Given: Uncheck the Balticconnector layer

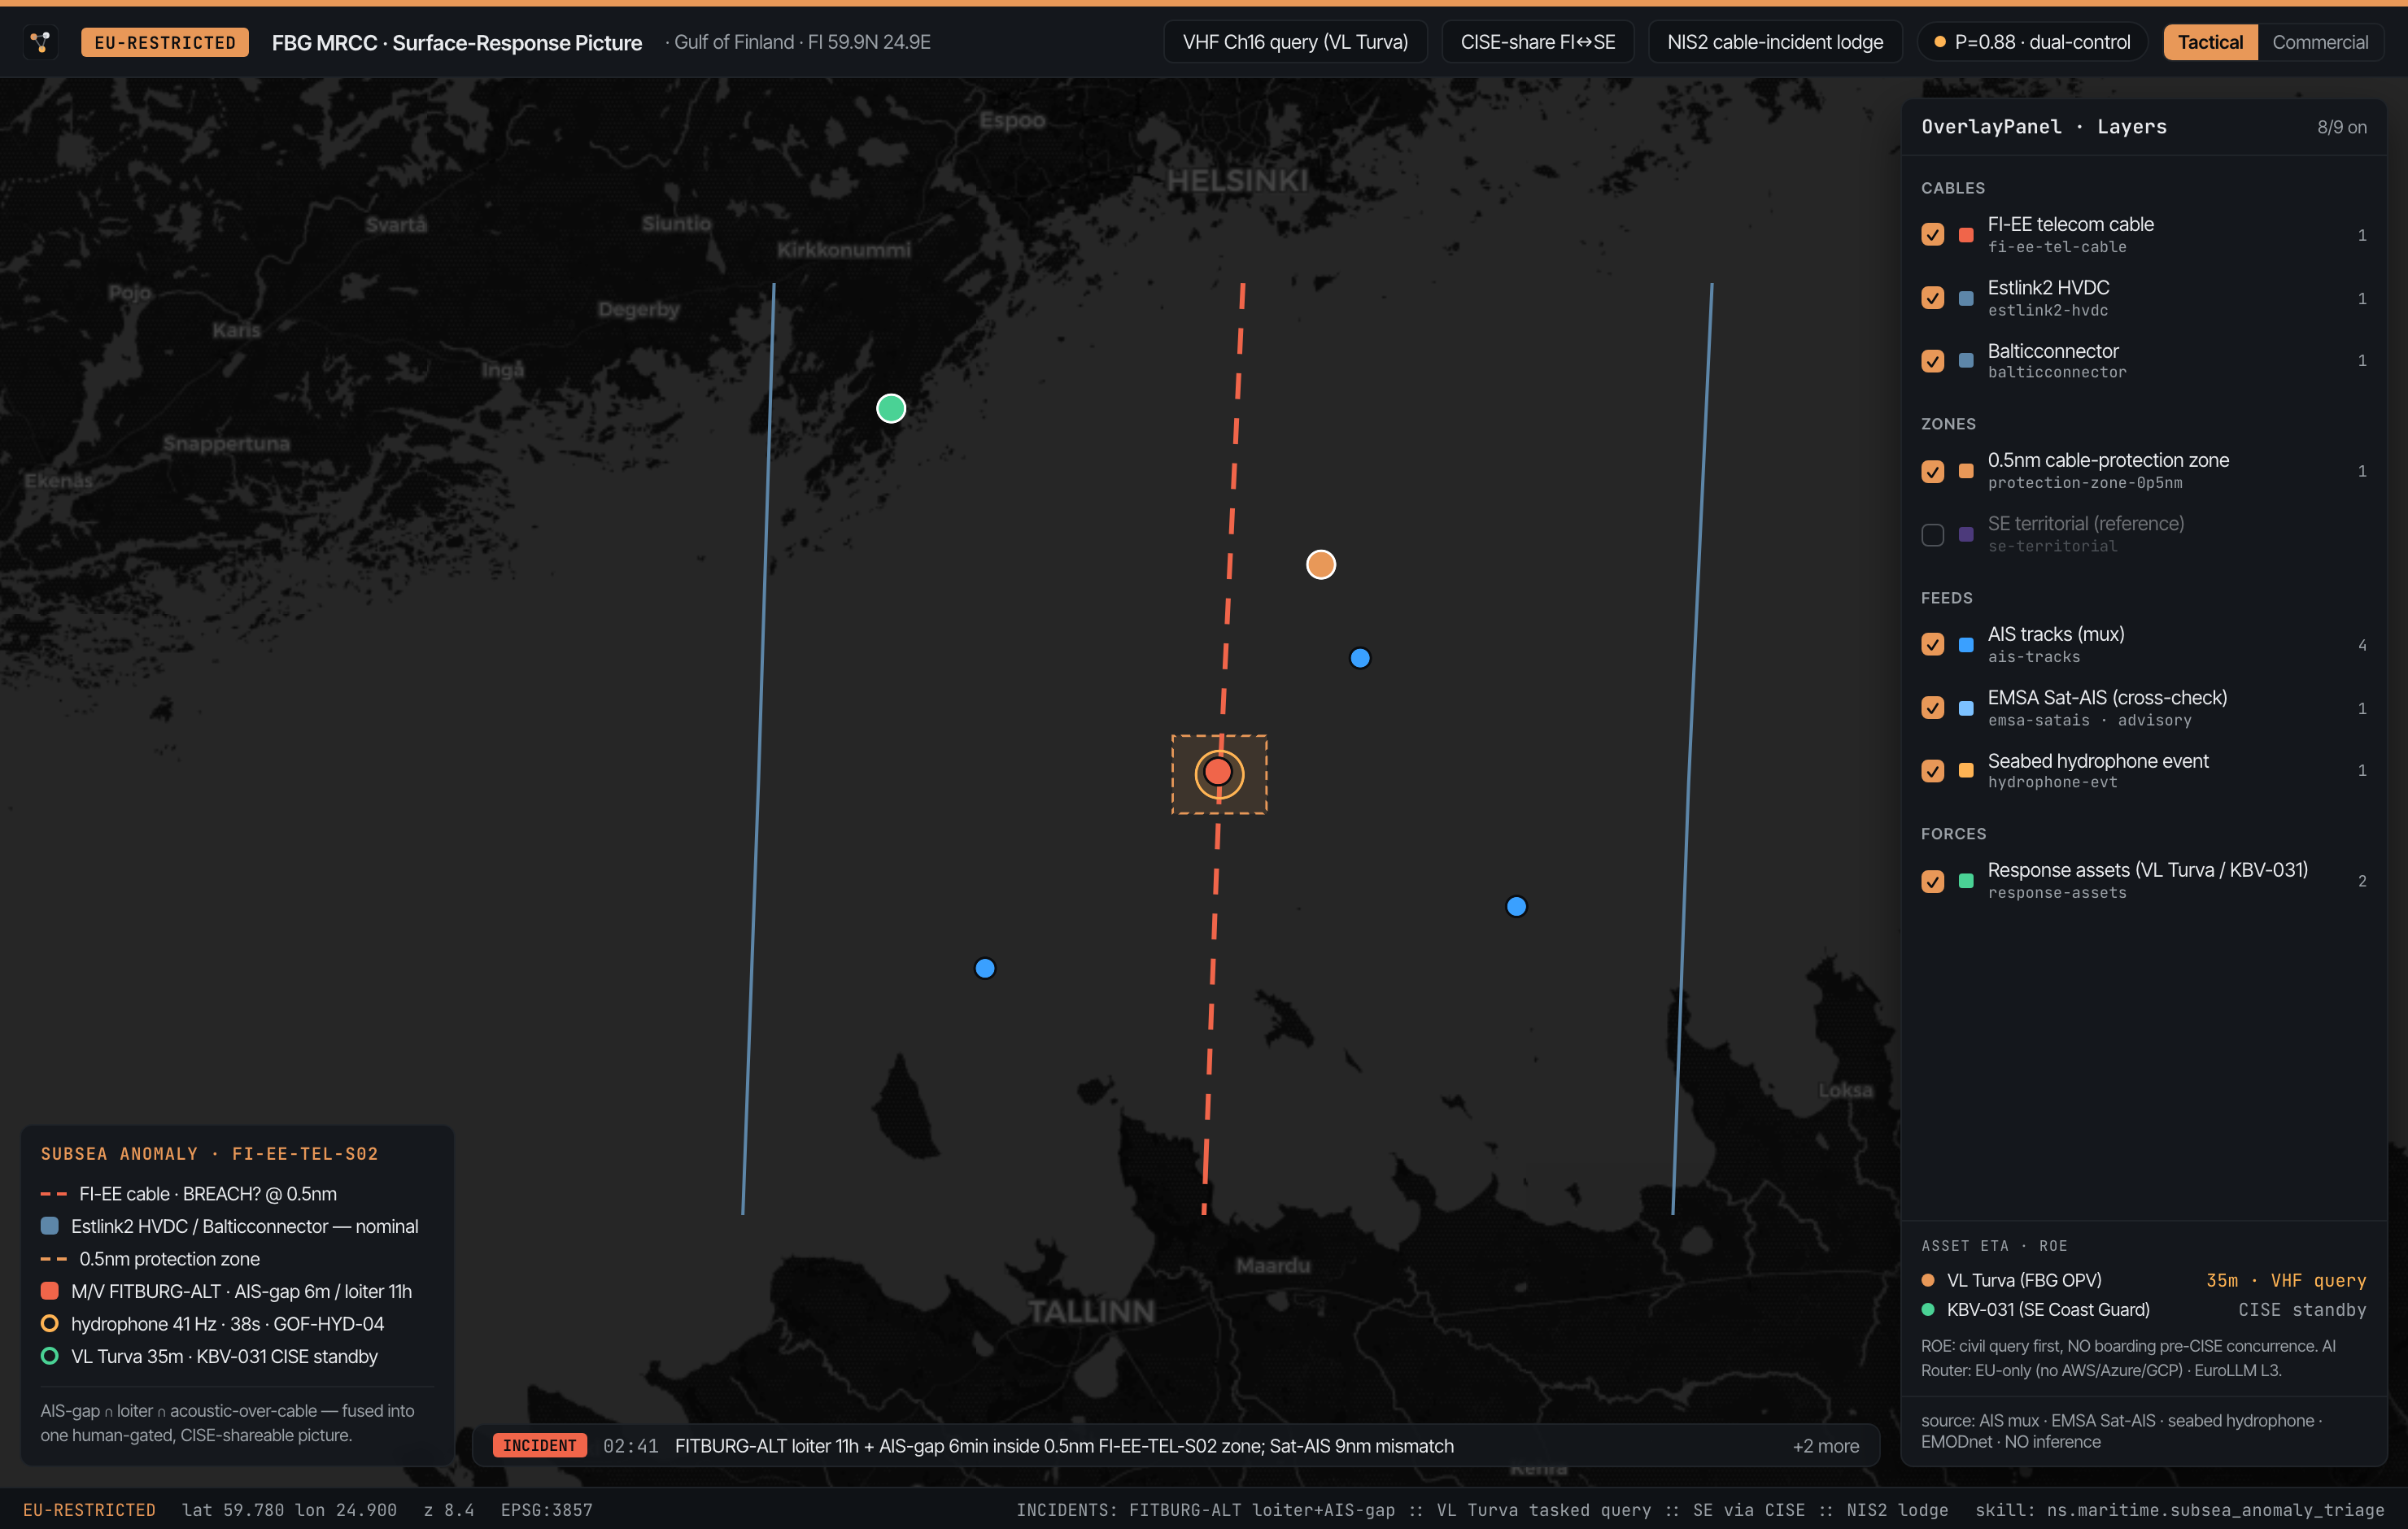Looking at the screenshot, I should coord(1932,361).
